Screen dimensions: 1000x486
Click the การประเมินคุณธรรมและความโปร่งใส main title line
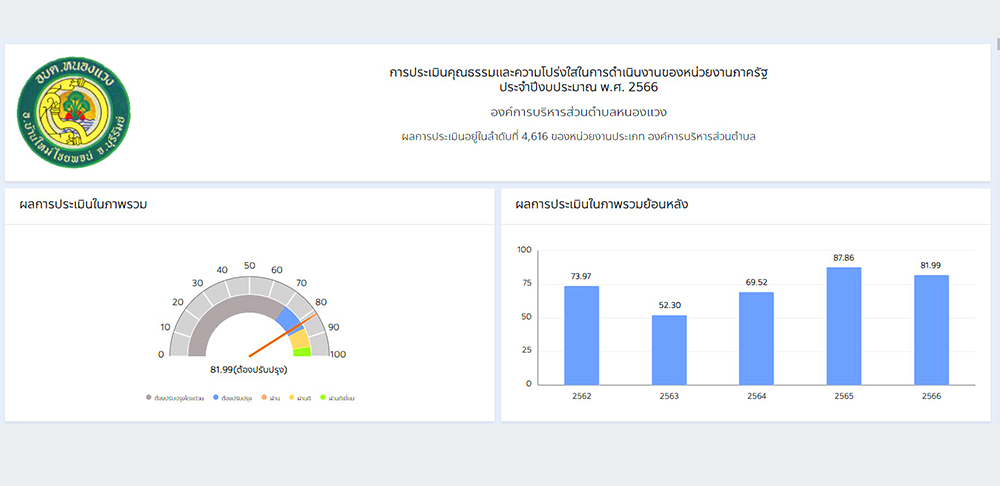pyautogui.click(x=578, y=72)
